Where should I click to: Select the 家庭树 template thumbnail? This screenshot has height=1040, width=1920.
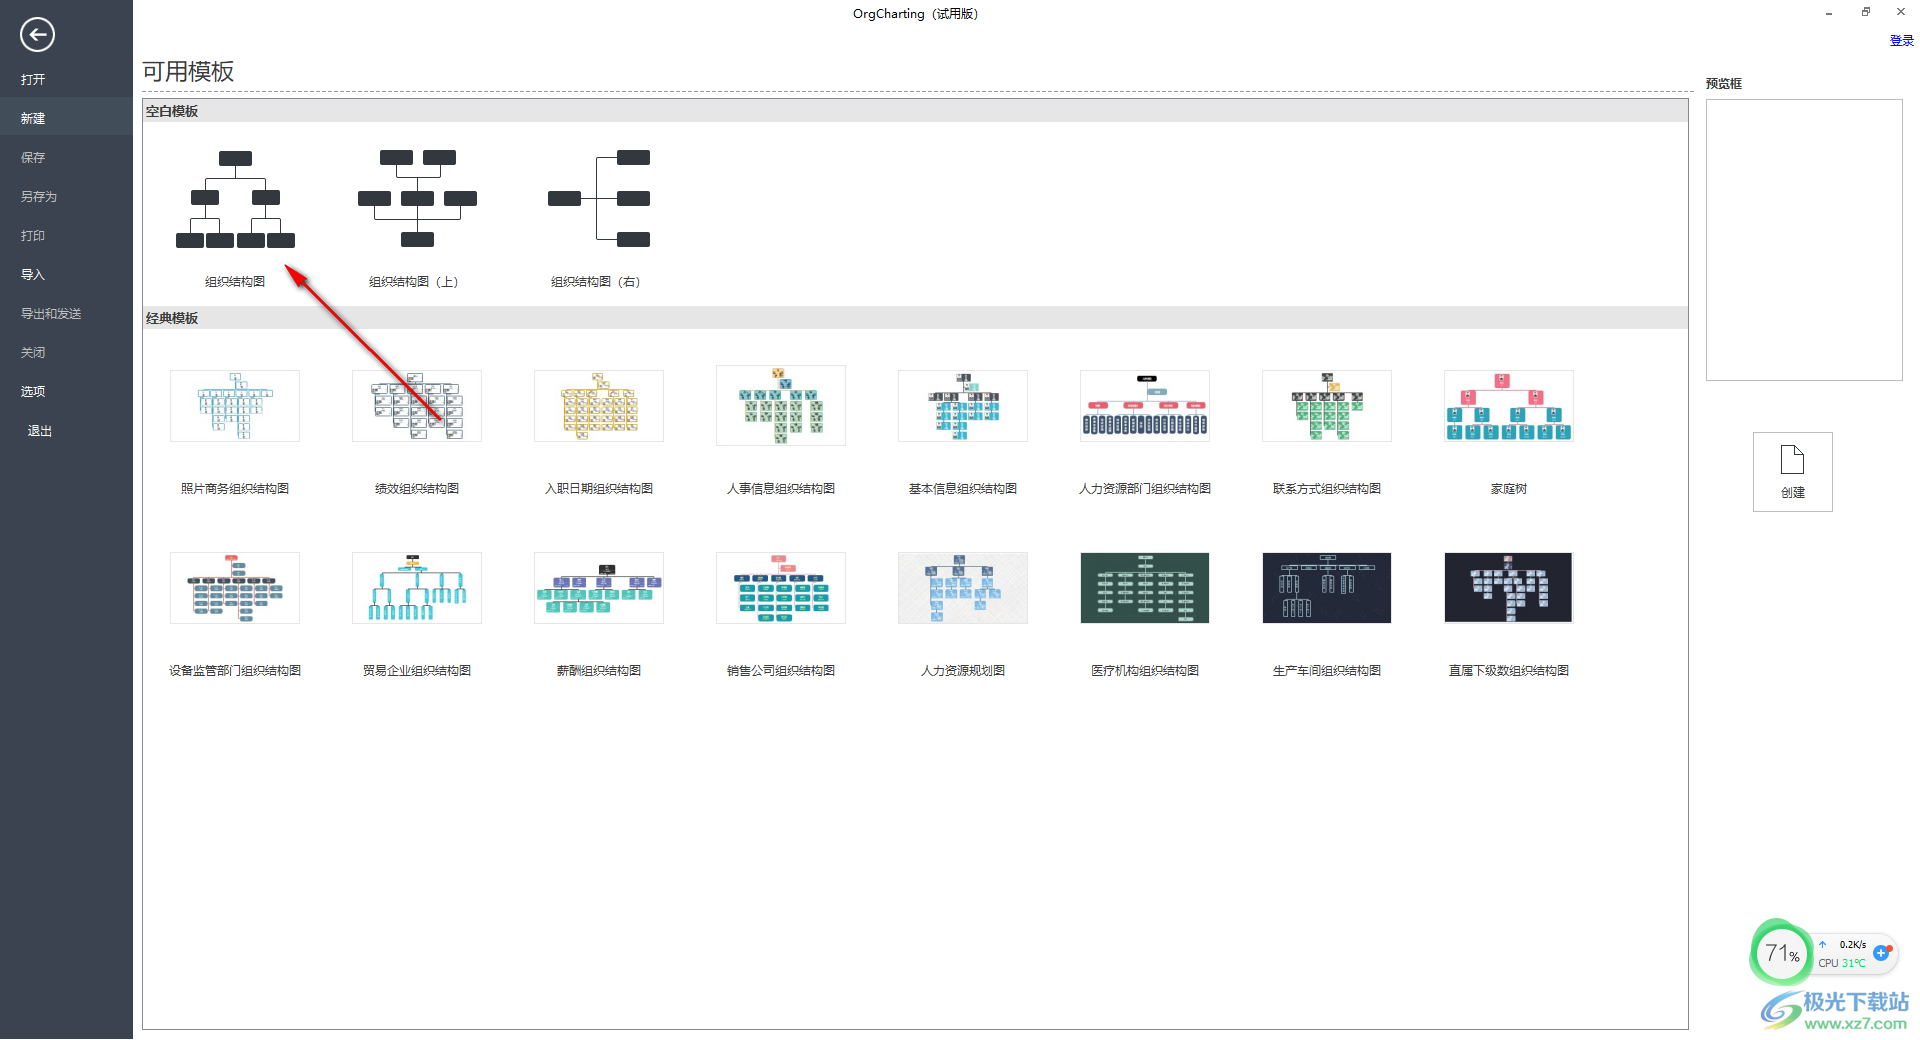pos(1508,406)
